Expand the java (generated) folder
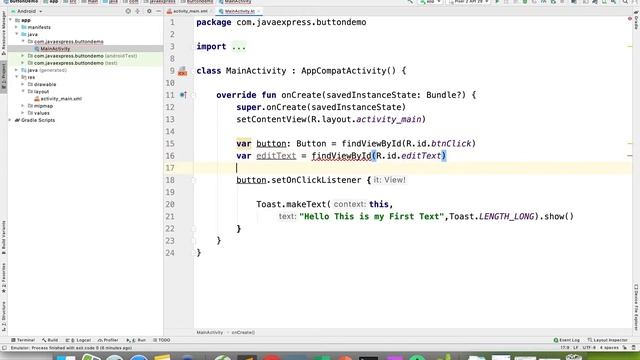Screen dimensions: 640x360 coord(17,70)
